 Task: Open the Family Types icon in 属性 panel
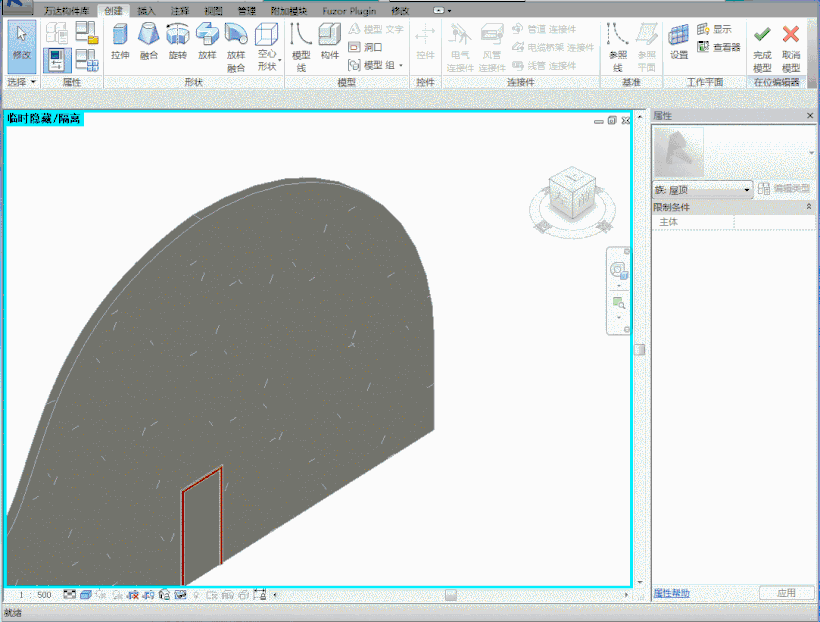coord(56,32)
